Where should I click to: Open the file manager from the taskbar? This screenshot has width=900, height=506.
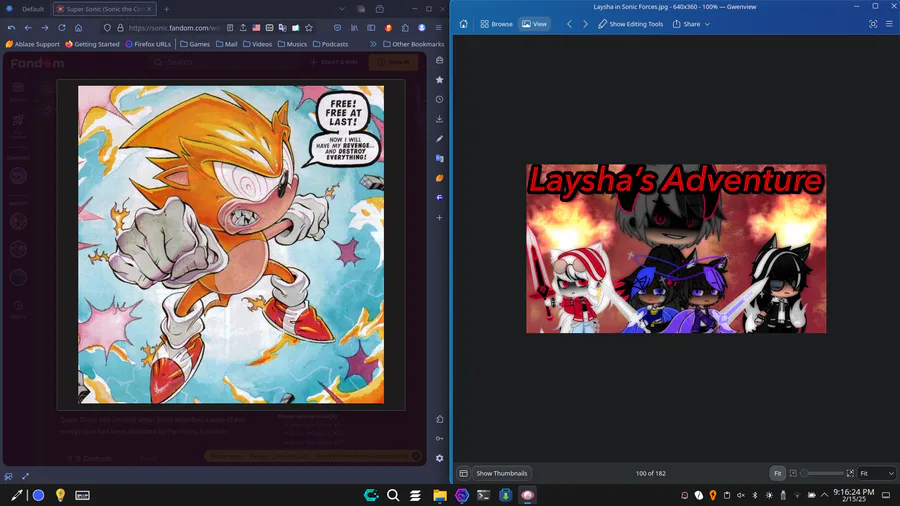(x=440, y=495)
